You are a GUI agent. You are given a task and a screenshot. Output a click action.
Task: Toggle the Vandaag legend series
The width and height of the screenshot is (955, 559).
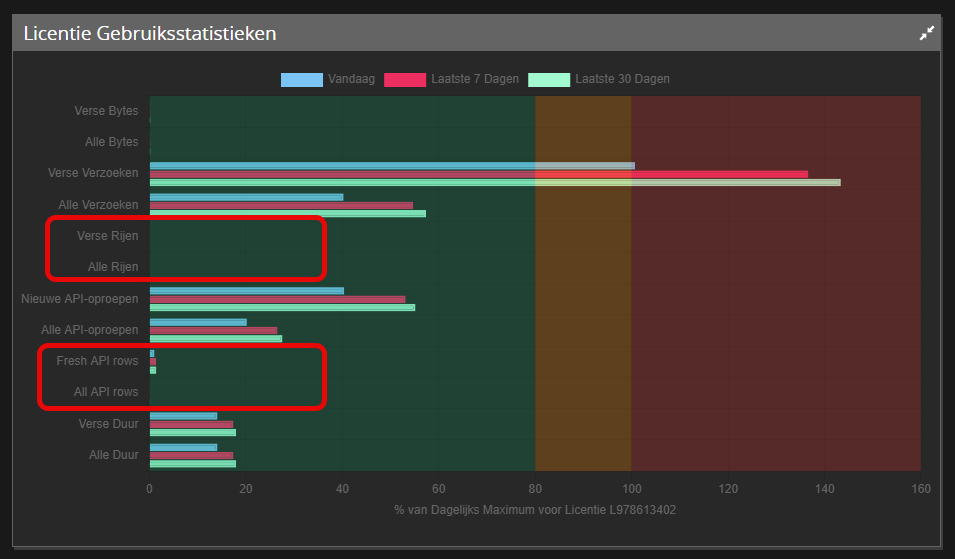pos(351,79)
